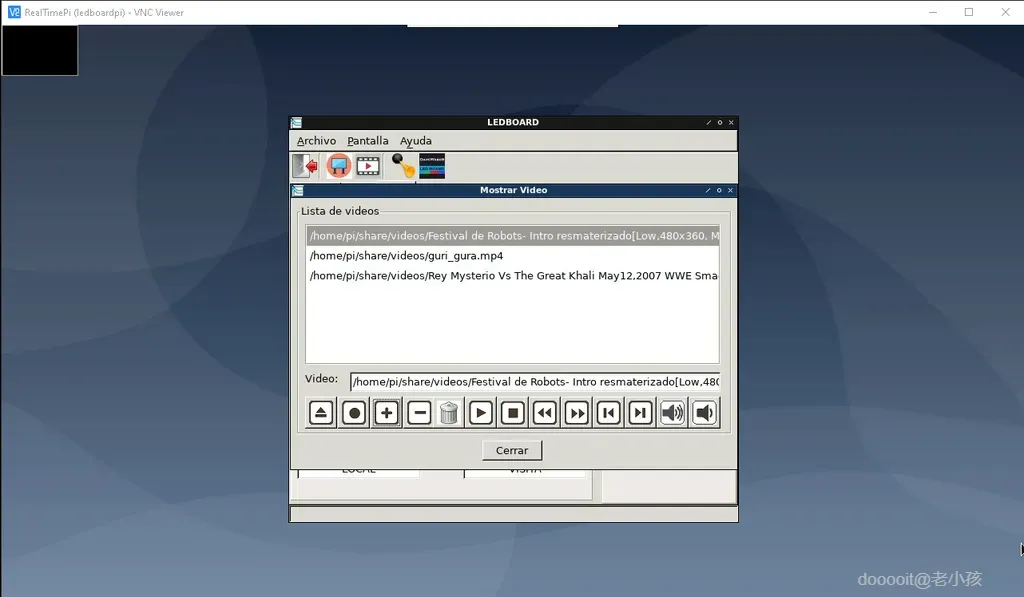This screenshot has height=597, width=1024.
Task: Click the Mostrar Video window menu icon
Action: (x=298, y=190)
